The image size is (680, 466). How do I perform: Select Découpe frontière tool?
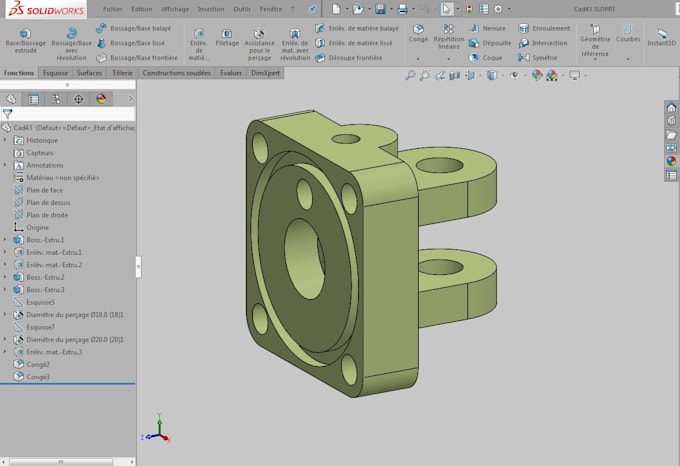(x=349, y=58)
